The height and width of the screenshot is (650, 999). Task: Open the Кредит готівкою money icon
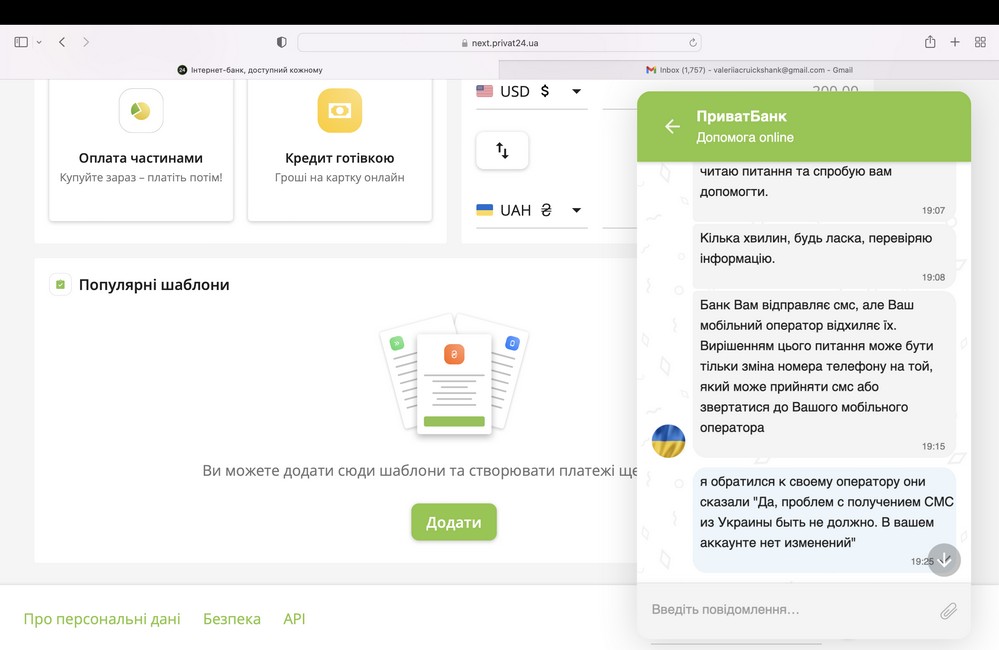[x=340, y=111]
